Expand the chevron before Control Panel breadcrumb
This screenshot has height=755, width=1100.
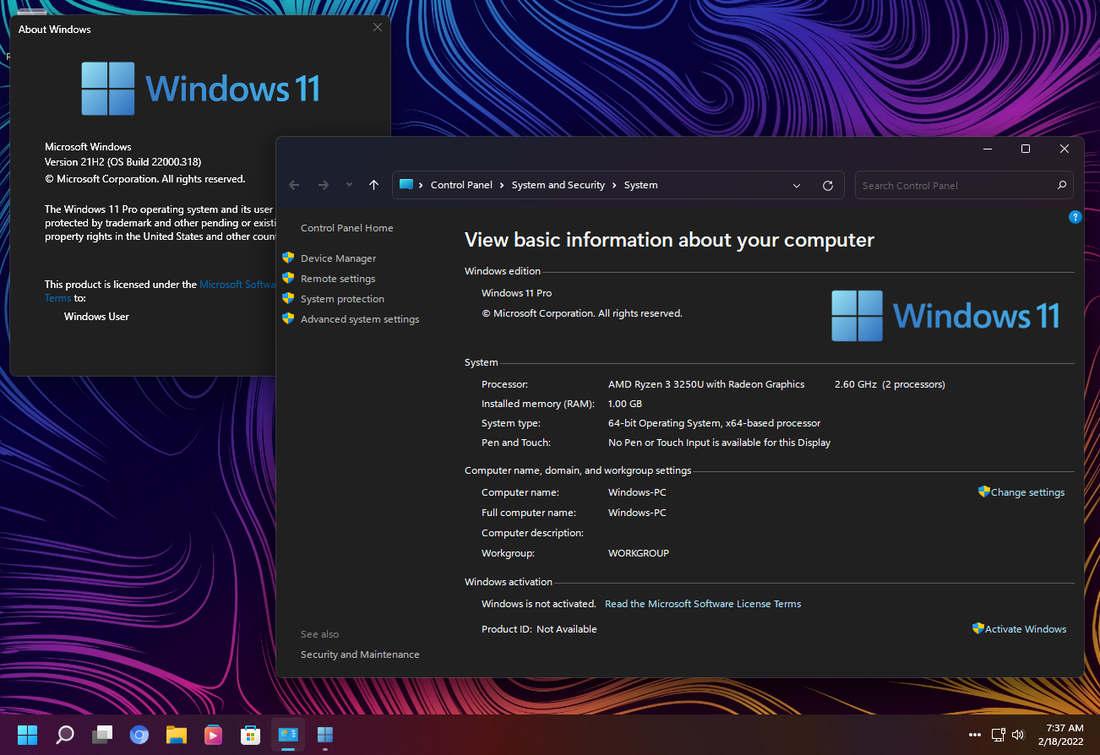coord(421,185)
